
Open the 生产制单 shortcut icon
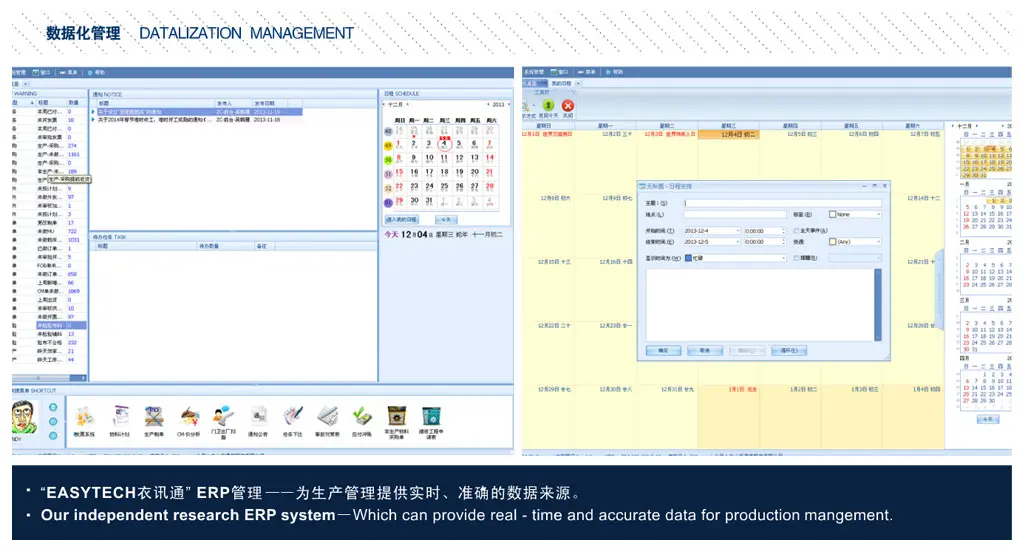click(154, 417)
